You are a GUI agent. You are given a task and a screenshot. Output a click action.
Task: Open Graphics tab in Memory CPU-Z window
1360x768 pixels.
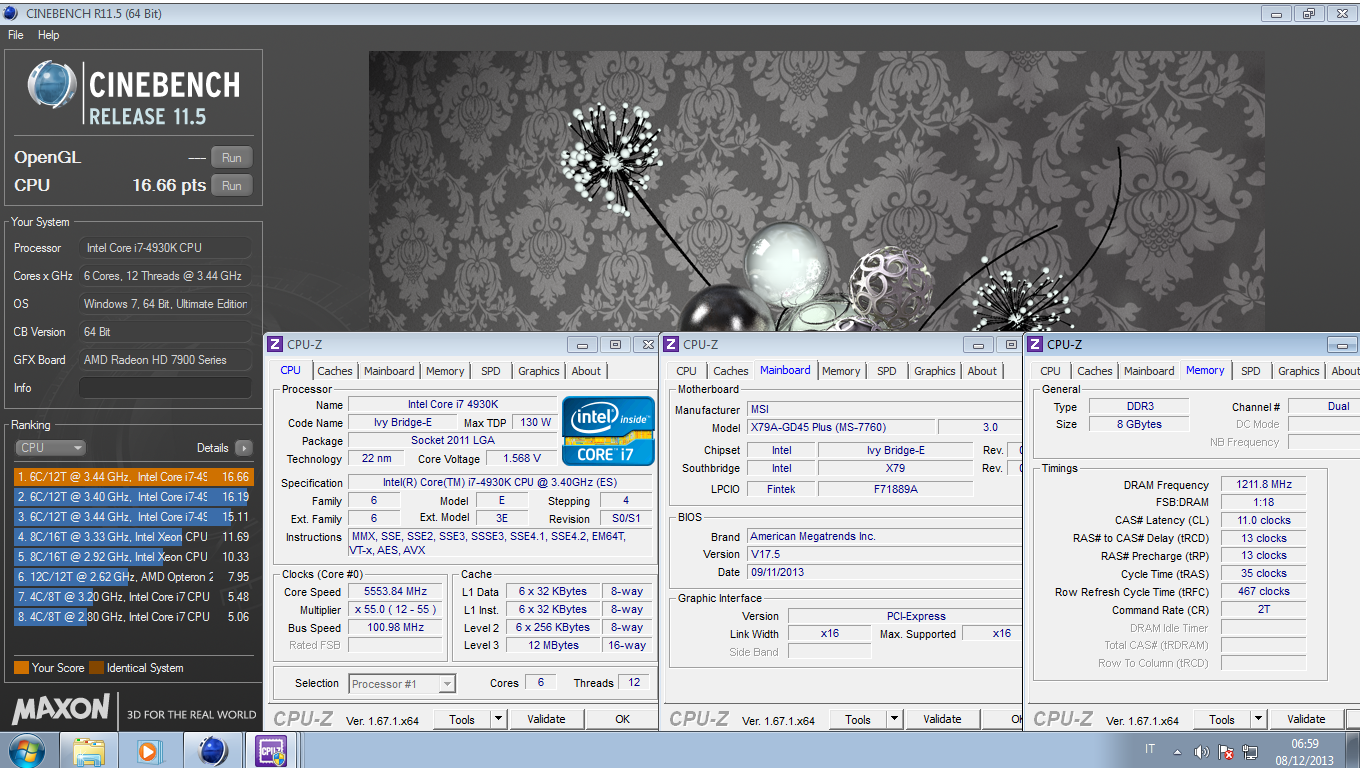pyautogui.click(x=1299, y=371)
